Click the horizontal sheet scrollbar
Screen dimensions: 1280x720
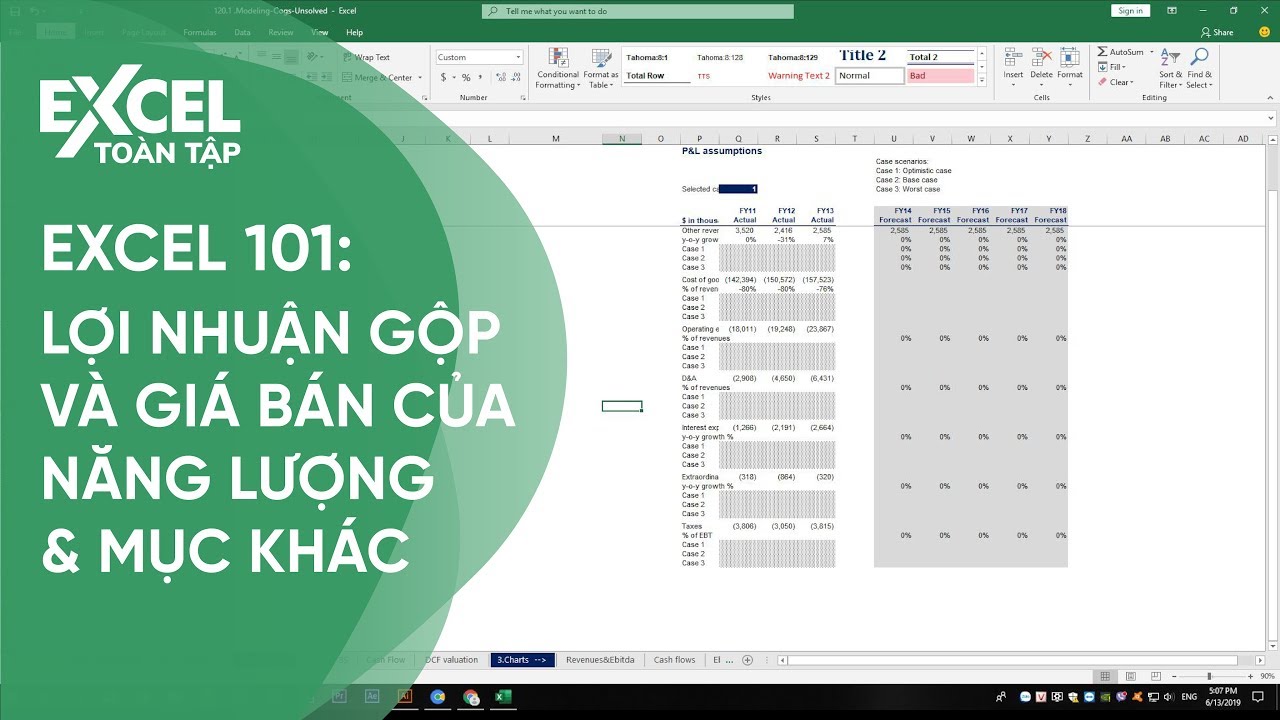1013,660
